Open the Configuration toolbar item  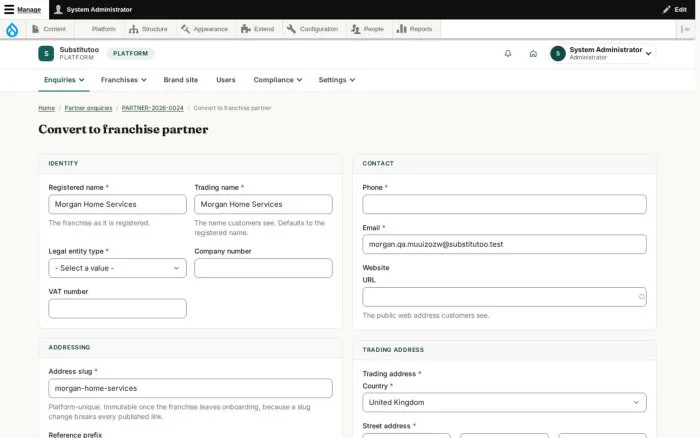pyautogui.click(x=312, y=29)
